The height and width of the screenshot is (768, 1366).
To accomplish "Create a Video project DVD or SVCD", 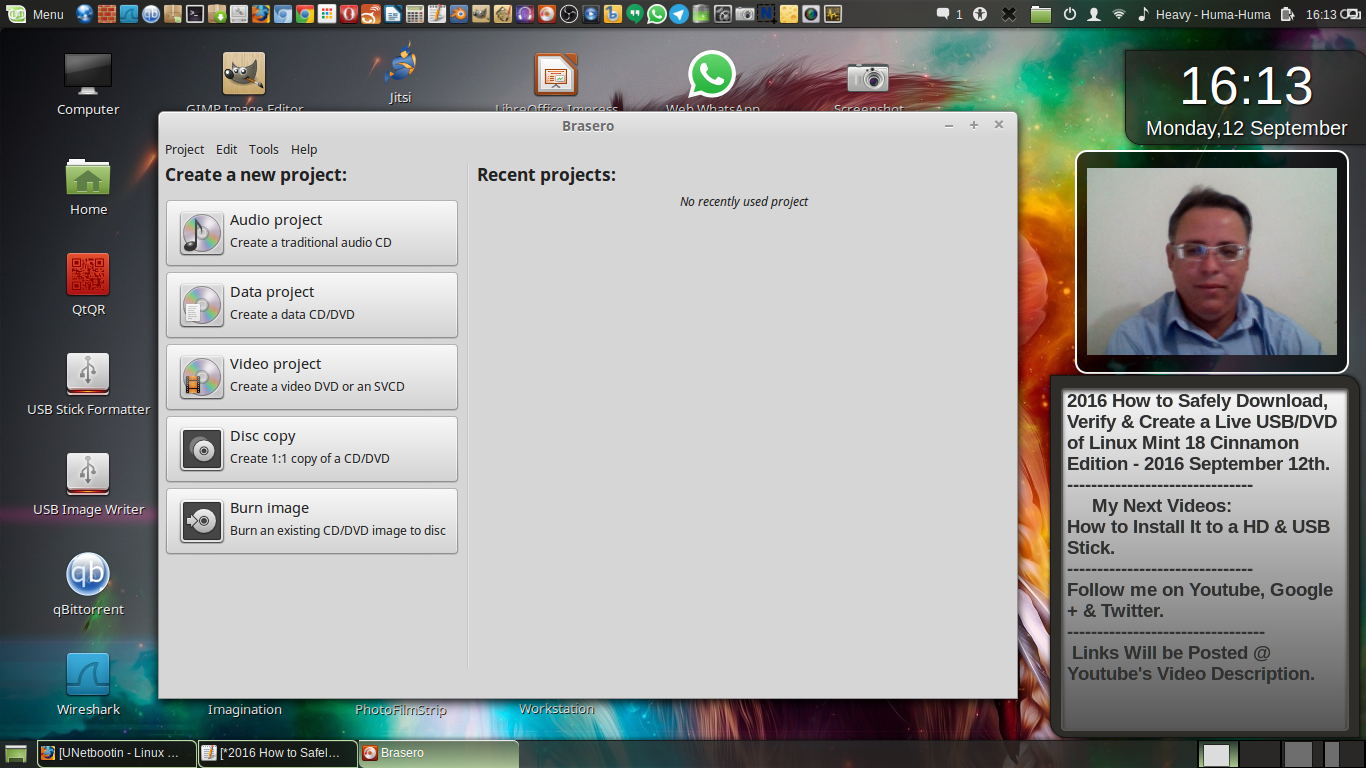I will click(311, 377).
